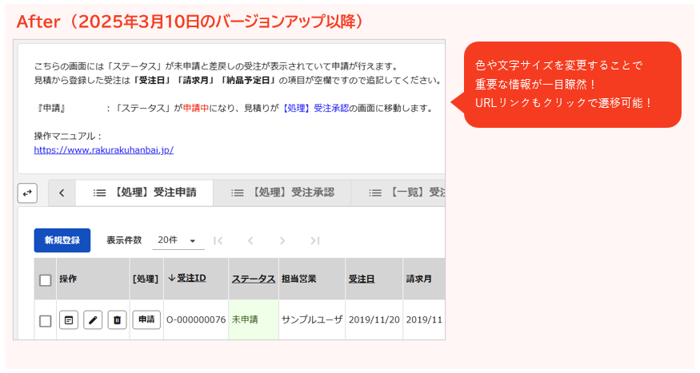The height and width of the screenshot is (373, 700).
Task: Check the row checkbox for O-000000076
Action: point(45,320)
